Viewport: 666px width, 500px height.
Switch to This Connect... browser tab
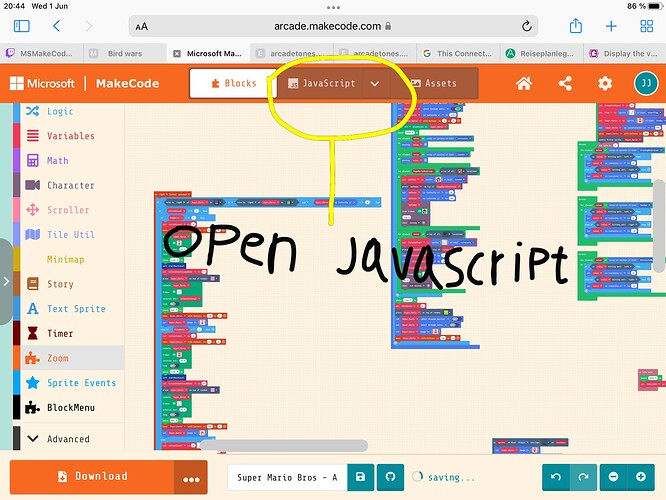click(x=458, y=54)
